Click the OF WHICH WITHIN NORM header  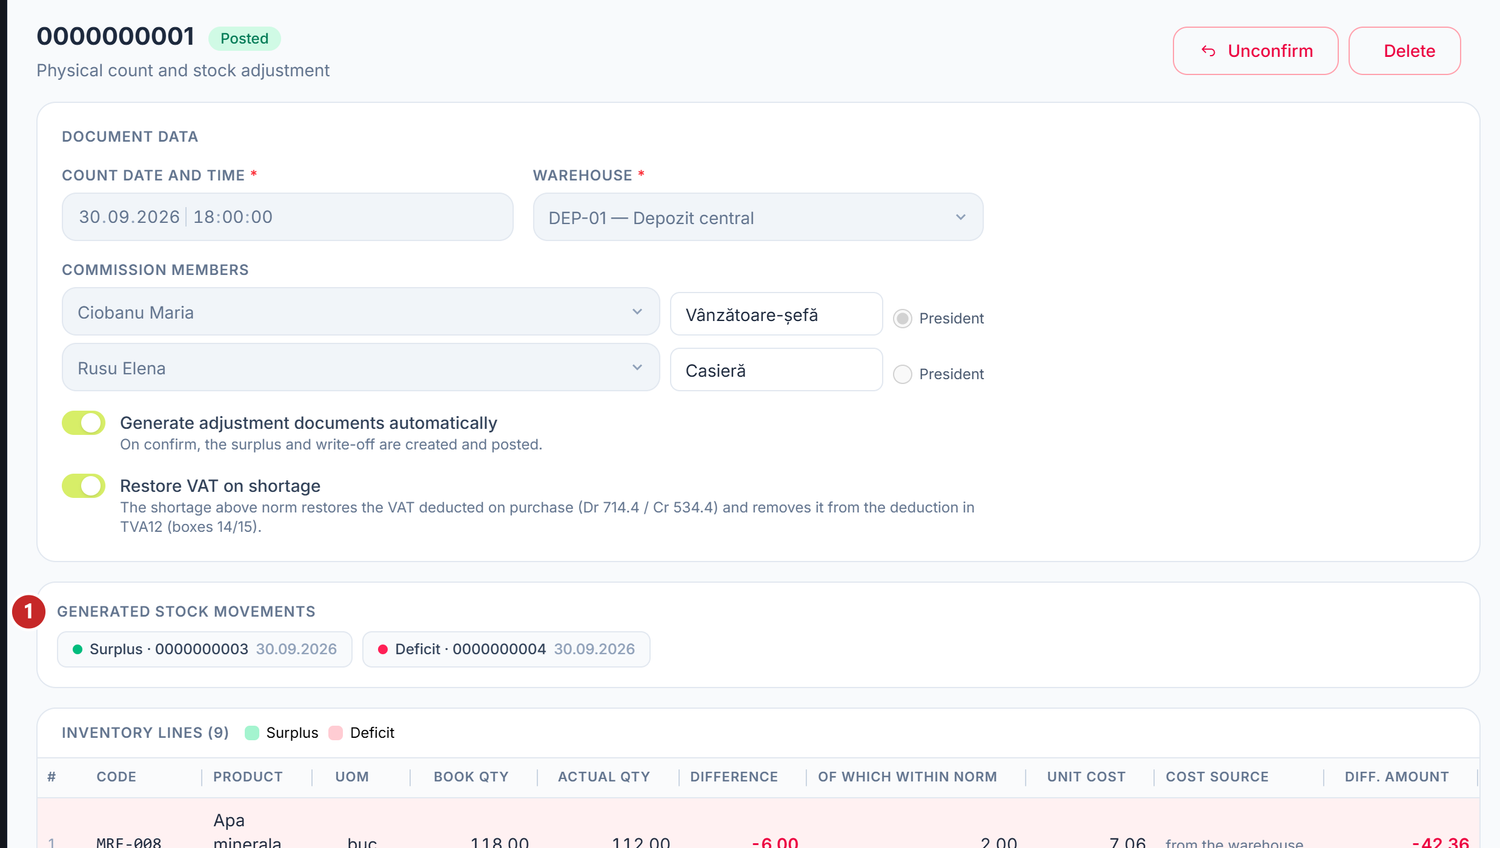click(x=907, y=777)
